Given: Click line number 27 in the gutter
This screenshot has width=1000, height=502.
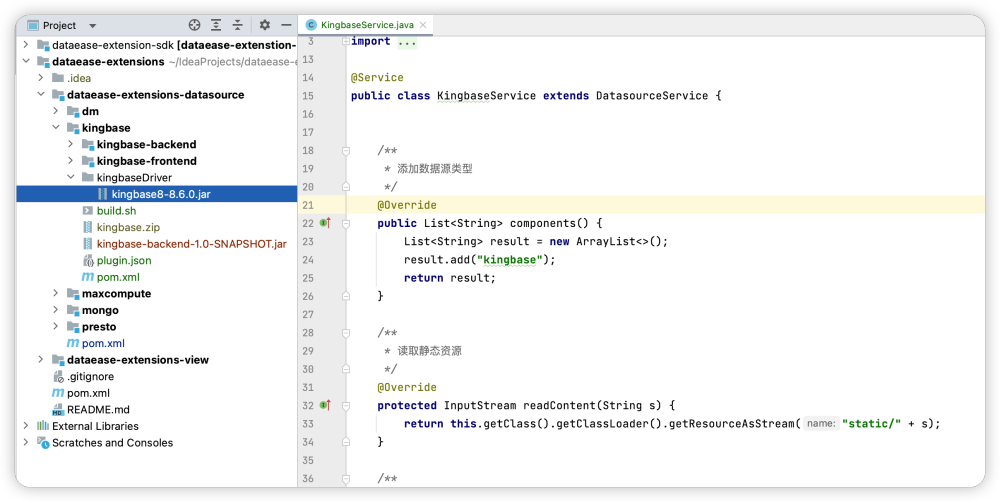Looking at the screenshot, I should pos(307,314).
